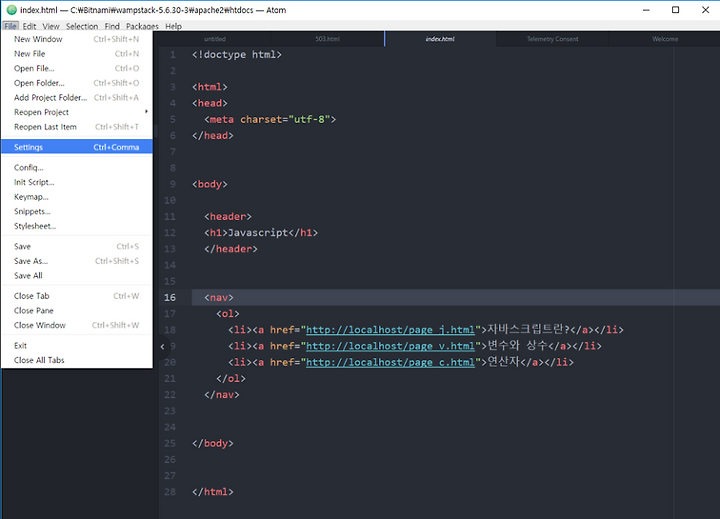Click the meta charset="utf-8" line

[270, 119]
